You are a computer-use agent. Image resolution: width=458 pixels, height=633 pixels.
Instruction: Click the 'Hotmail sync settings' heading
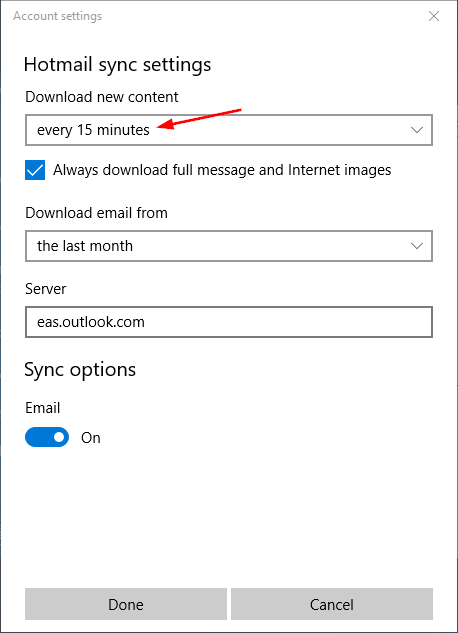(117, 65)
